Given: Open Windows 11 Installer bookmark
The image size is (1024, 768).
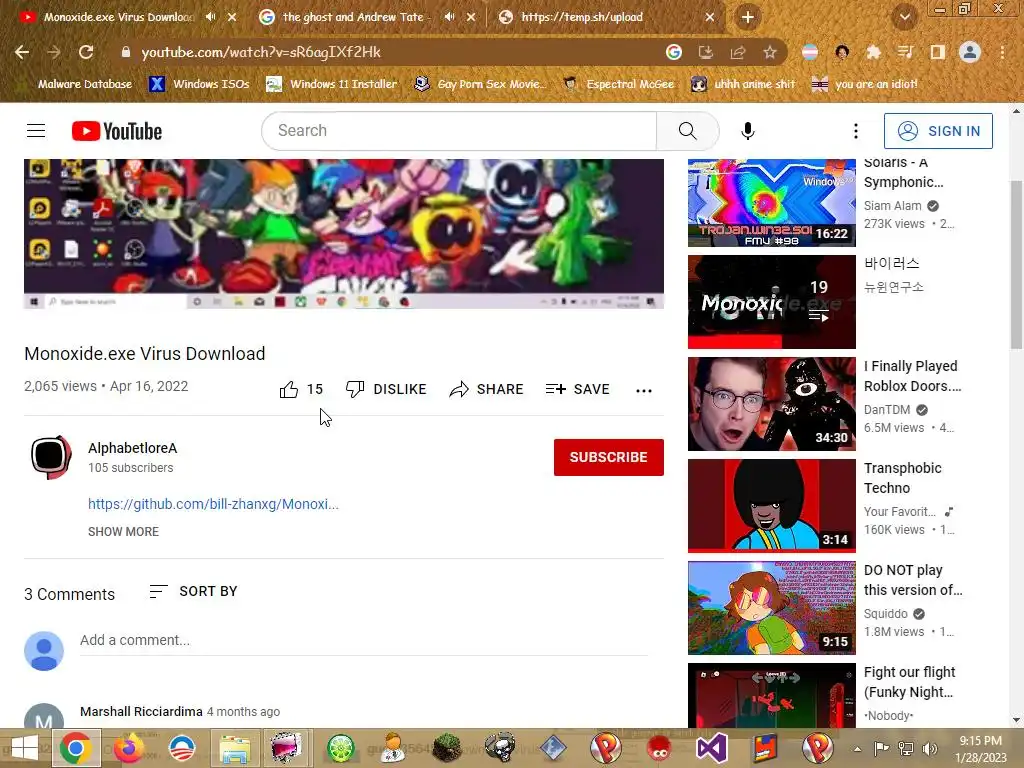Looking at the screenshot, I should point(332,84).
